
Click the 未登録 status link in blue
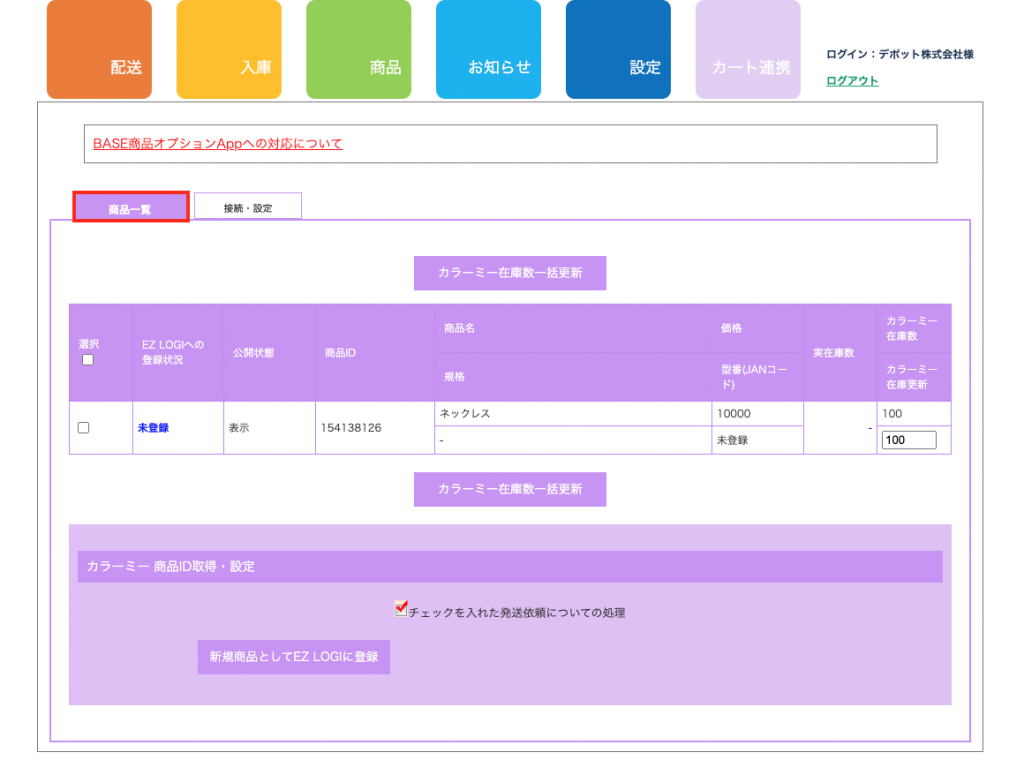pos(153,428)
